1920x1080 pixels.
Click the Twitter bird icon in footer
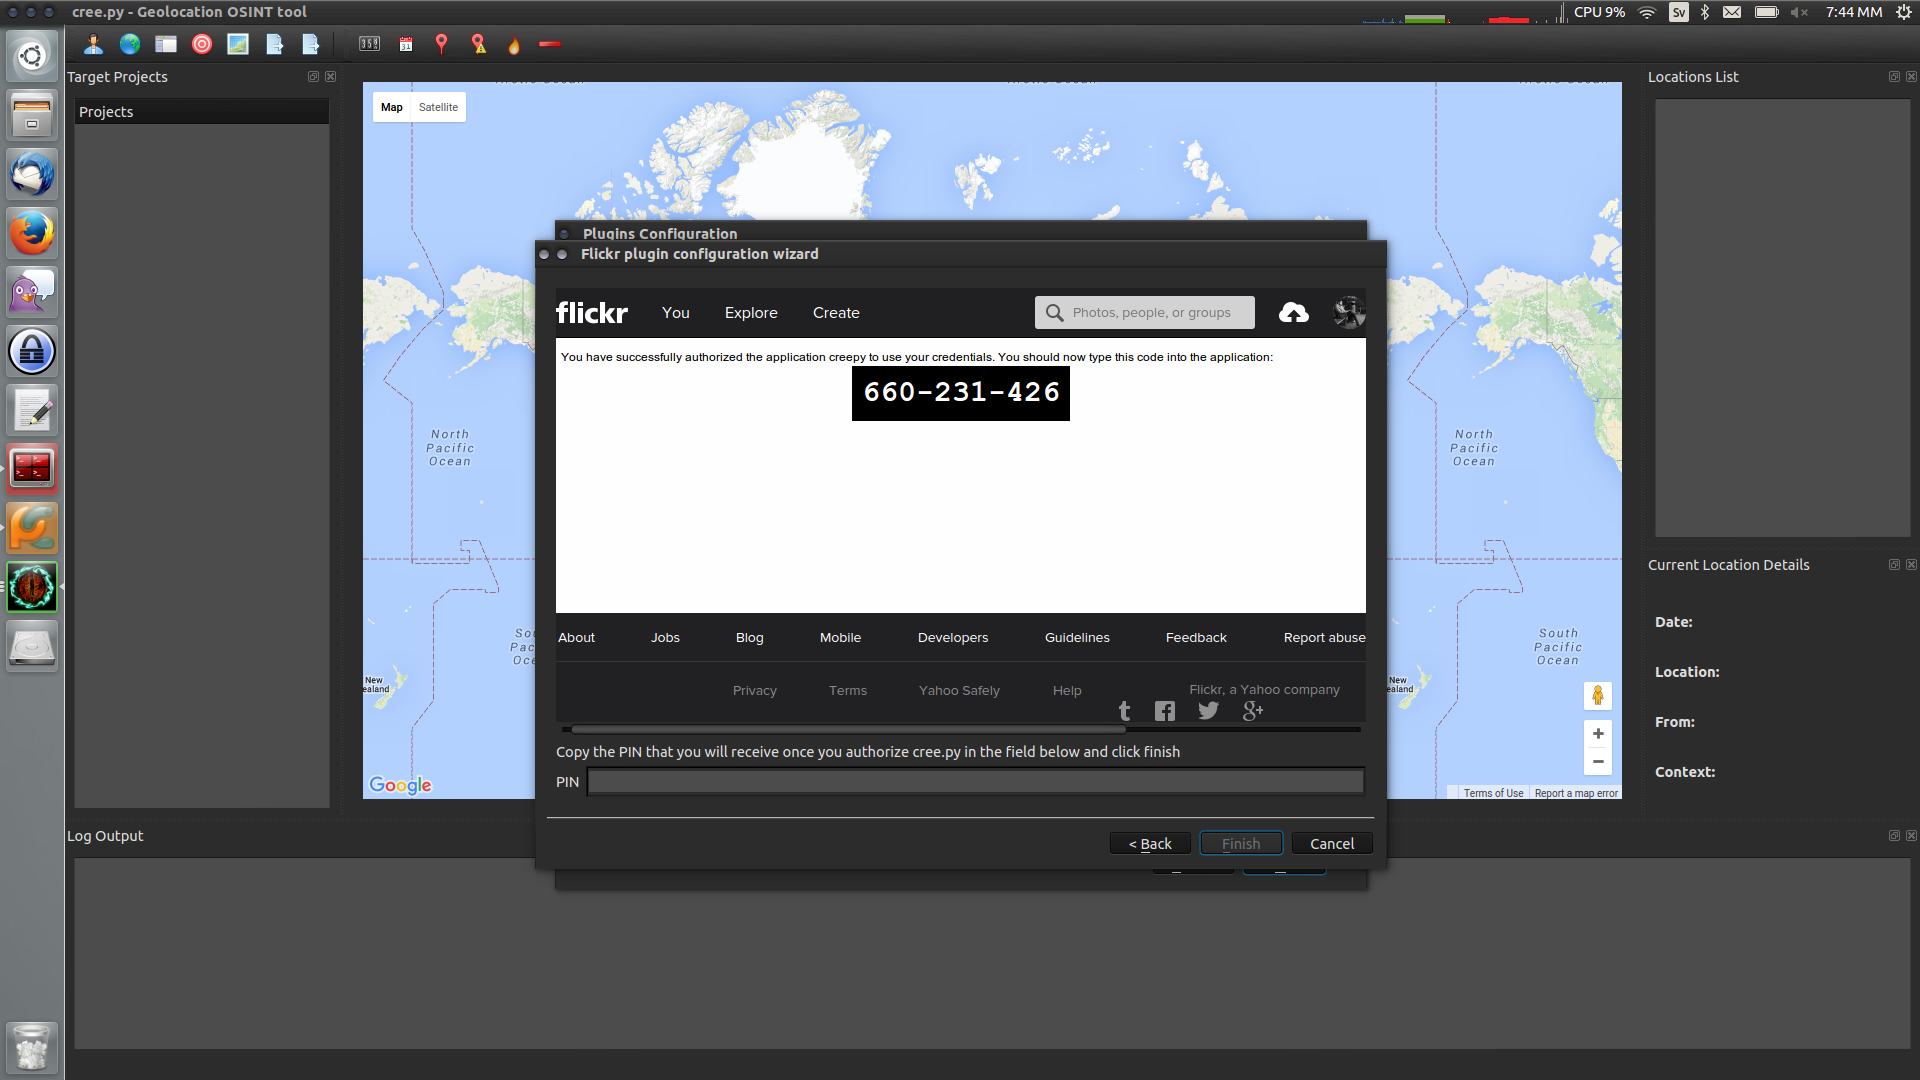click(x=1208, y=711)
